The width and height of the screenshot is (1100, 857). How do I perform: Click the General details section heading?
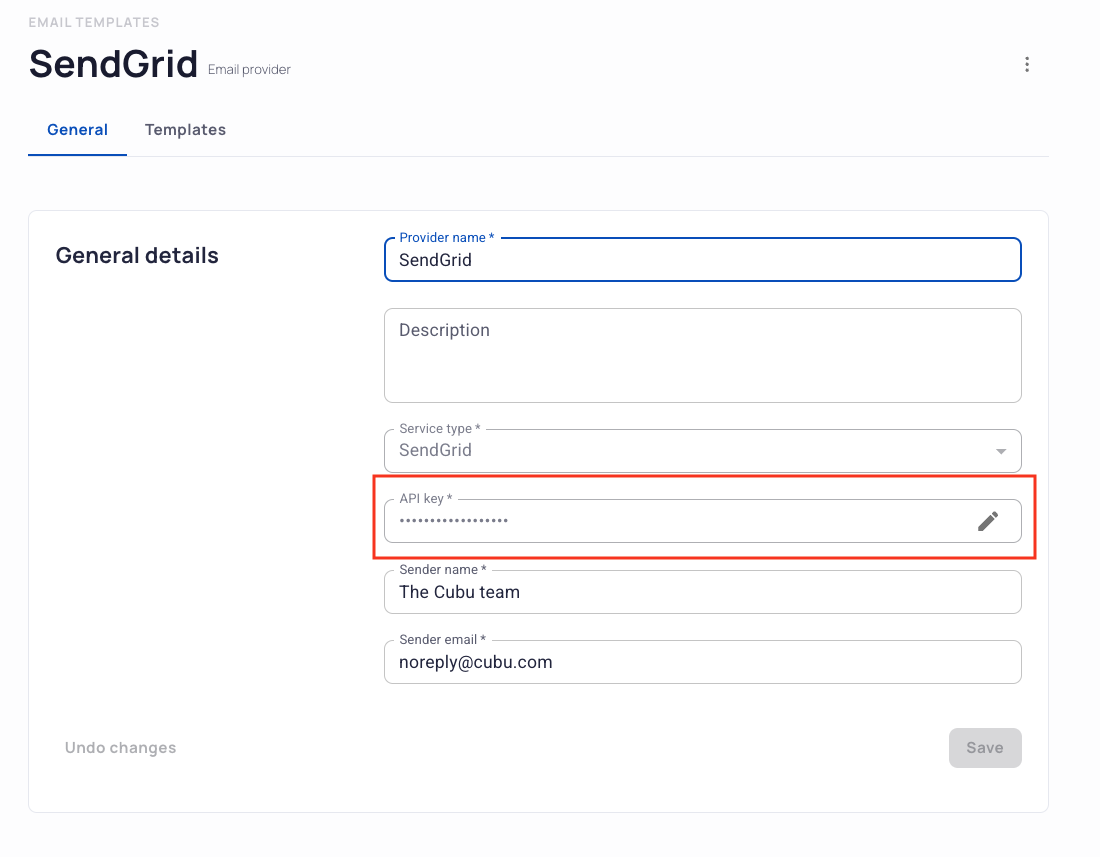[x=137, y=255]
